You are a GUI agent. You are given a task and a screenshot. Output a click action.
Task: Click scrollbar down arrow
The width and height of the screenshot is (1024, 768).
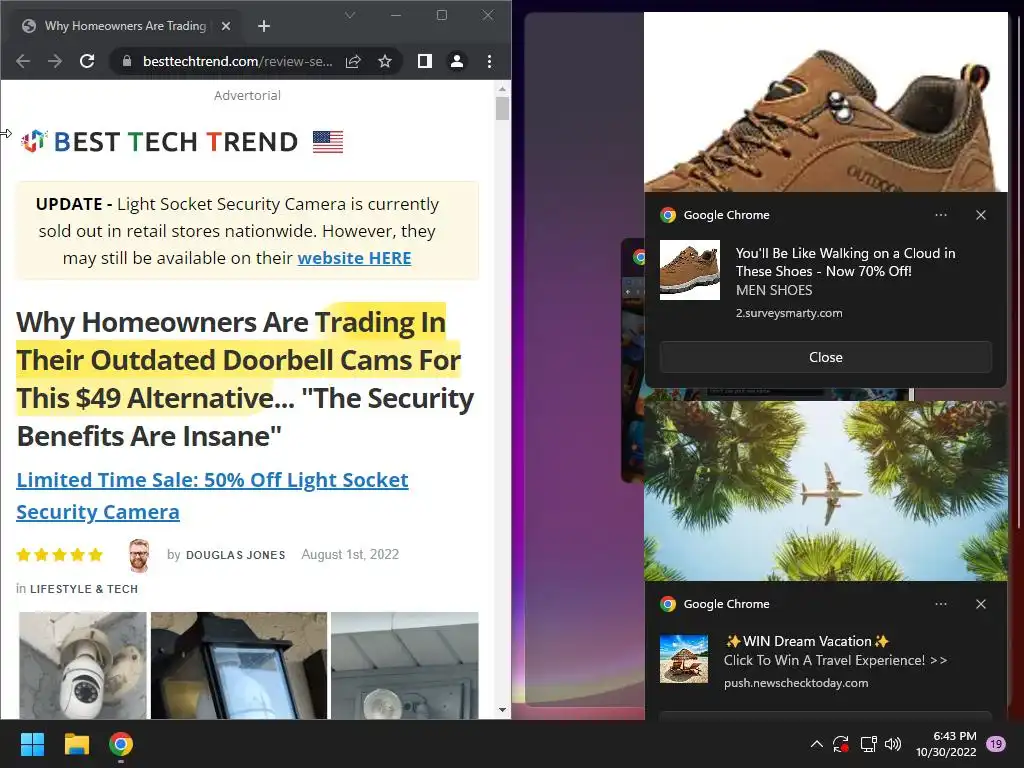(x=502, y=710)
